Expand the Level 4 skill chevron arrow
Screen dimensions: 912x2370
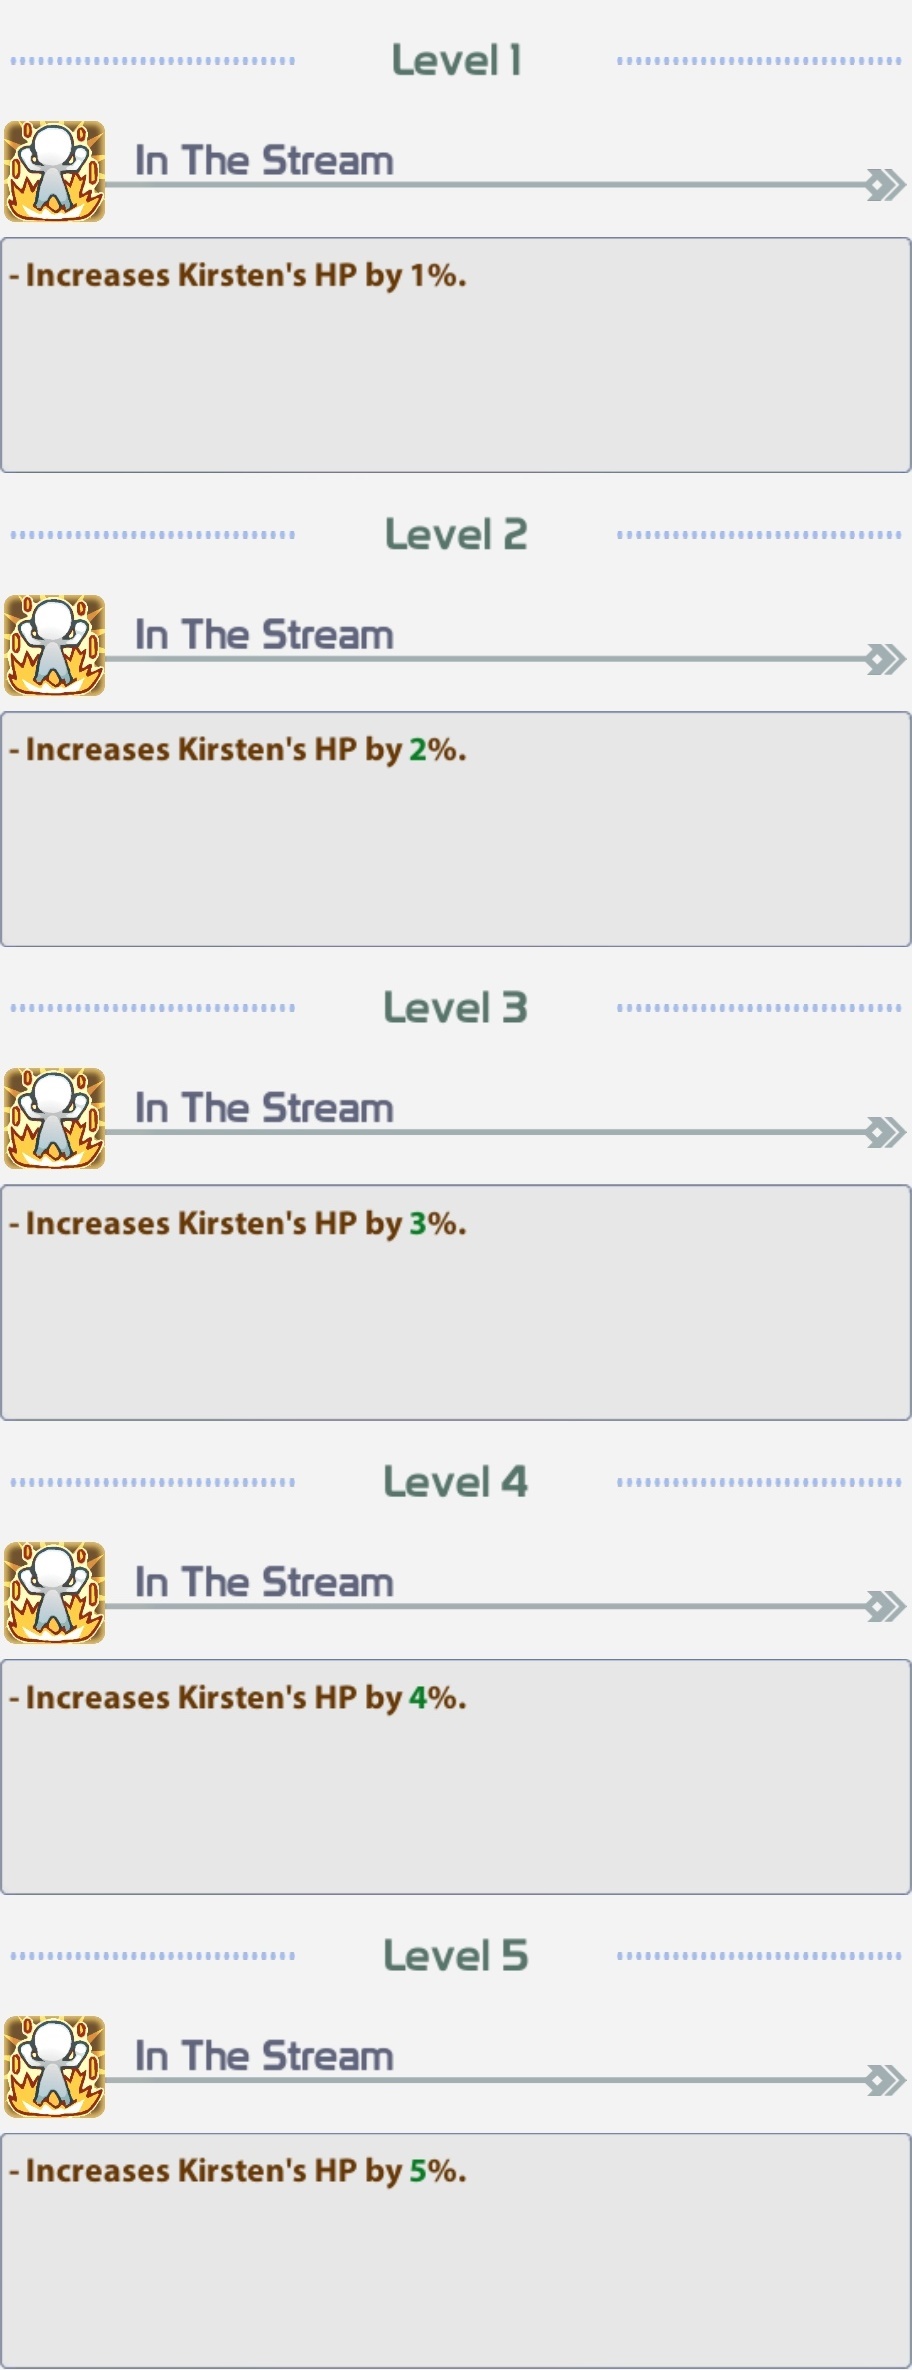pos(886,1606)
